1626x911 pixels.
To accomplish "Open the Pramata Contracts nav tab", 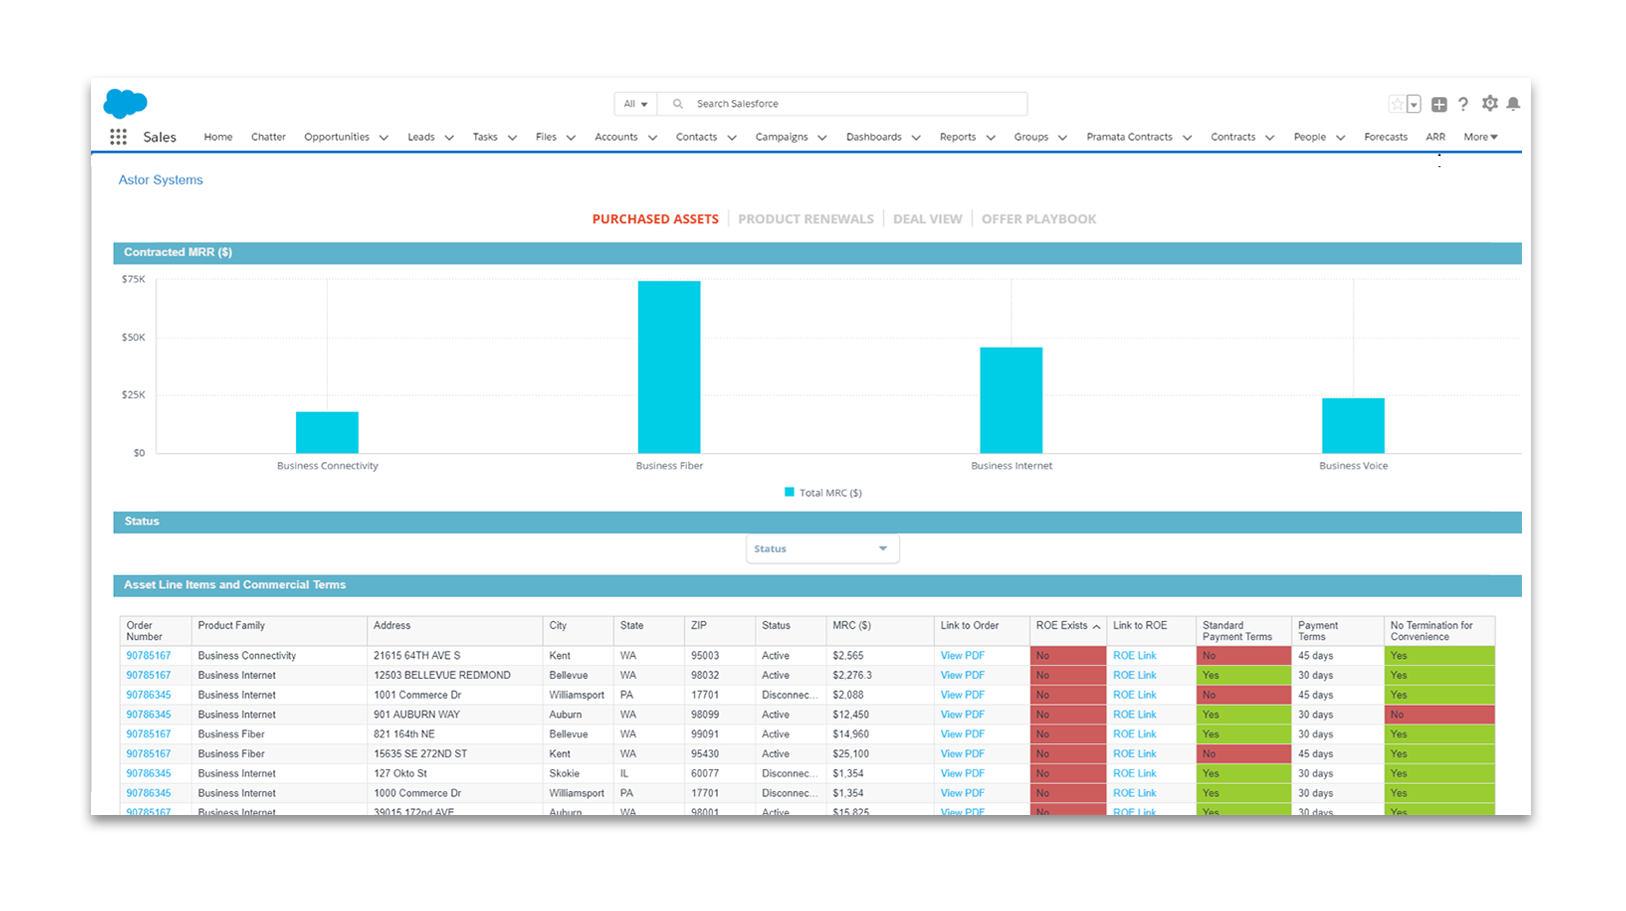I will pos(1129,137).
